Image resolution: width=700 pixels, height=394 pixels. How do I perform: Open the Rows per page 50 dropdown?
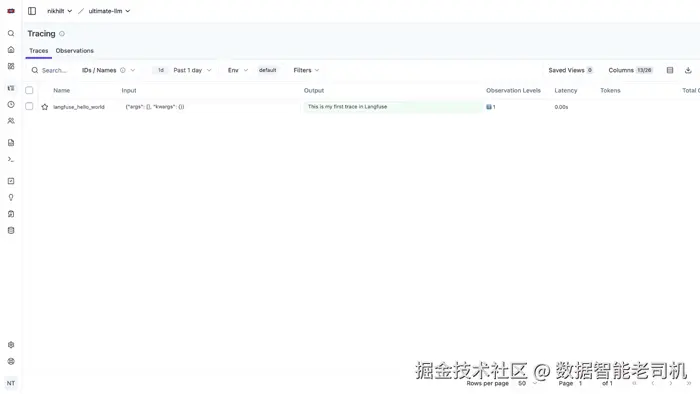527,383
